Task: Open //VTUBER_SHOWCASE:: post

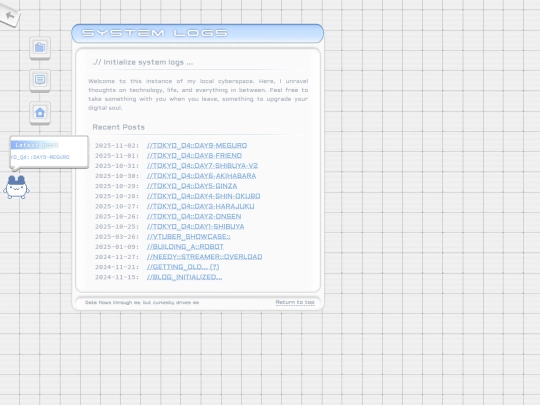Action: (189, 237)
